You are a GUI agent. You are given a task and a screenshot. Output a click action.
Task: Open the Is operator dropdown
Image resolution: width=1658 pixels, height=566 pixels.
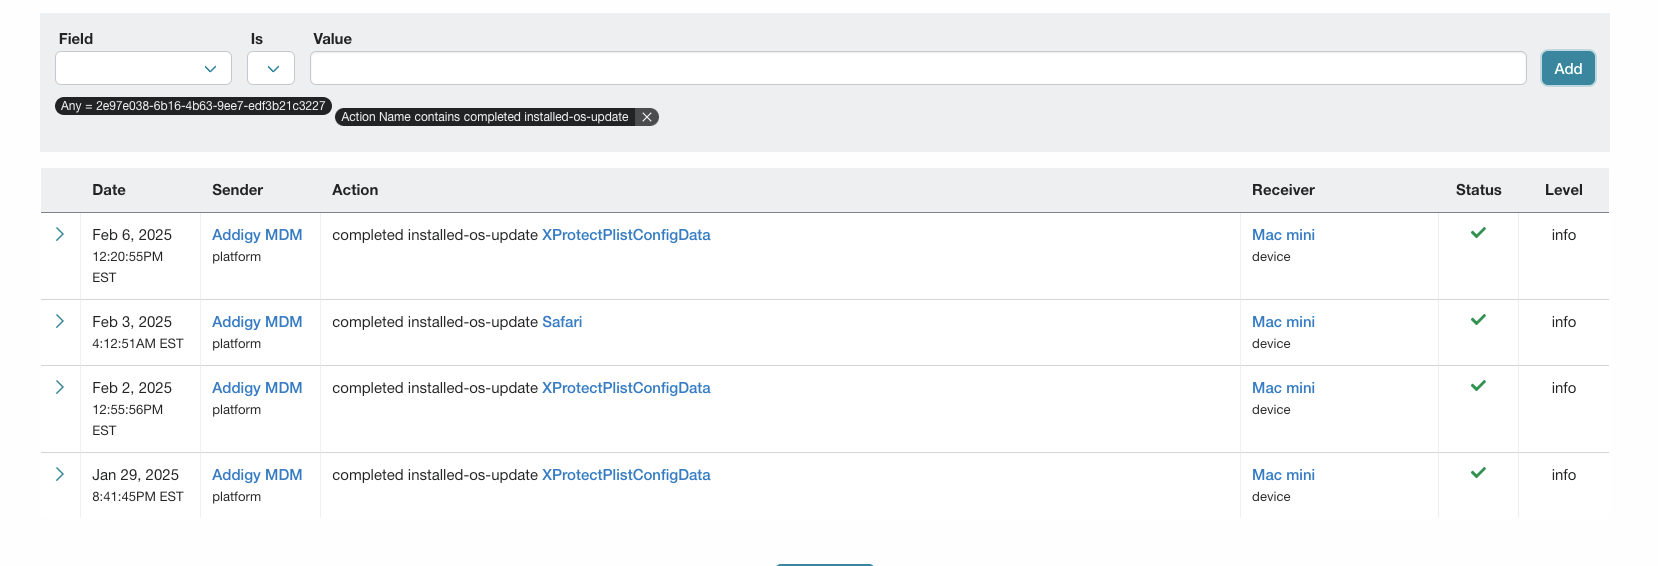271,68
